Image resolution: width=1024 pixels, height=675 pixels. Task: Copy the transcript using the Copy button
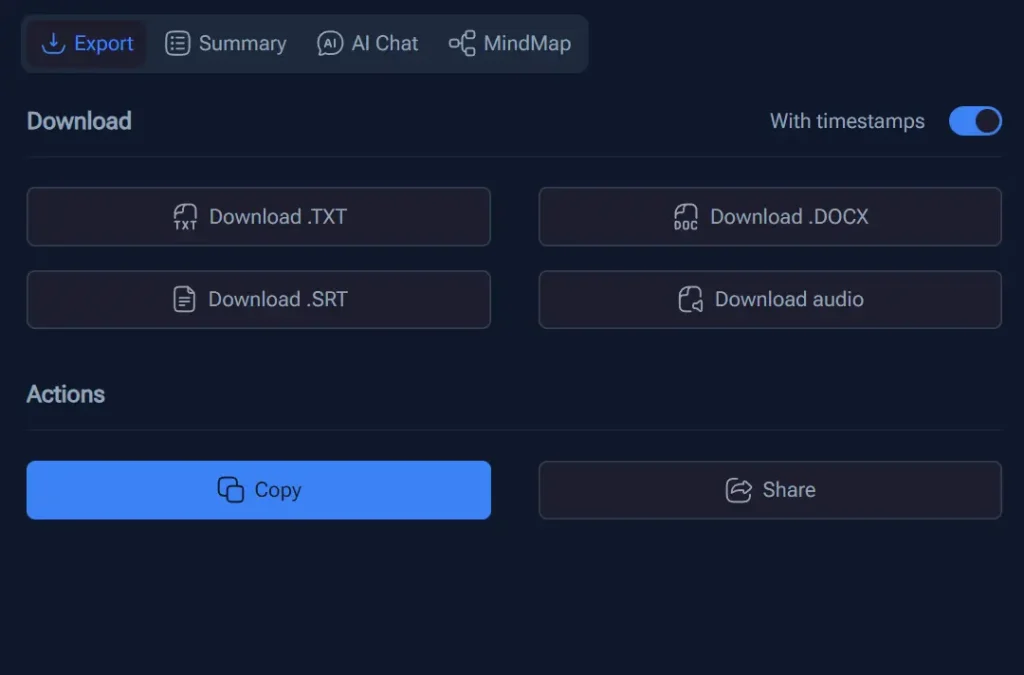pos(258,490)
